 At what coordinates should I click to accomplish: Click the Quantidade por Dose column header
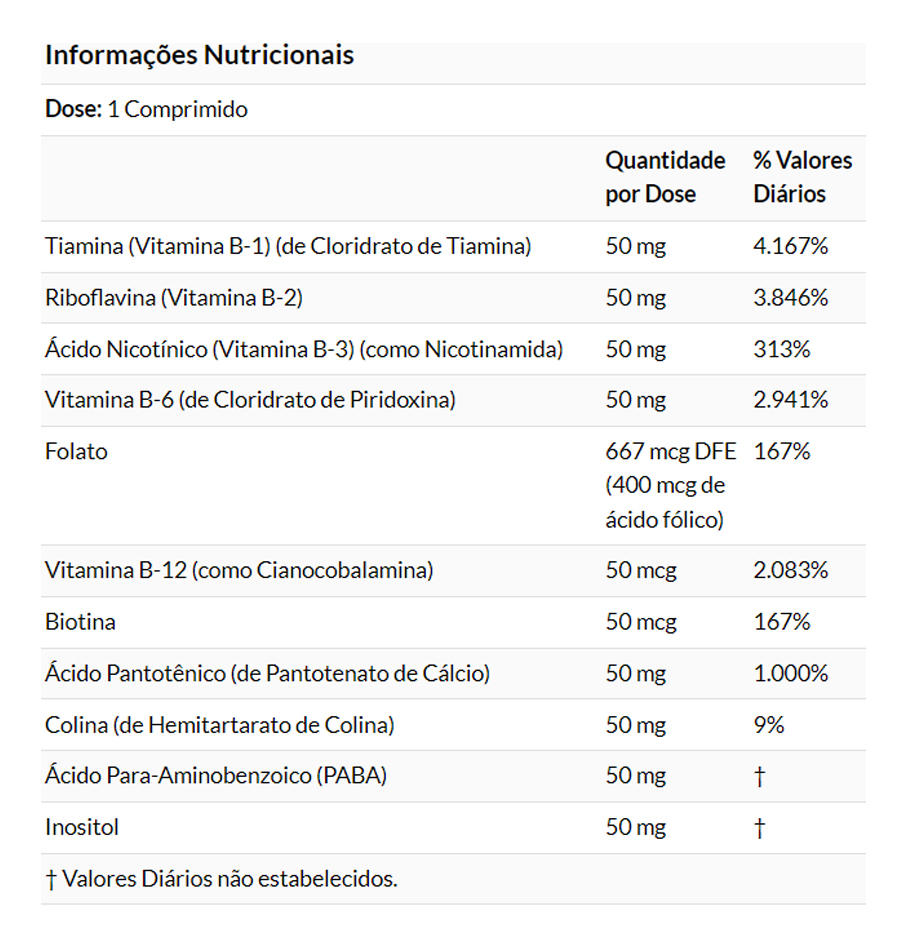(665, 177)
